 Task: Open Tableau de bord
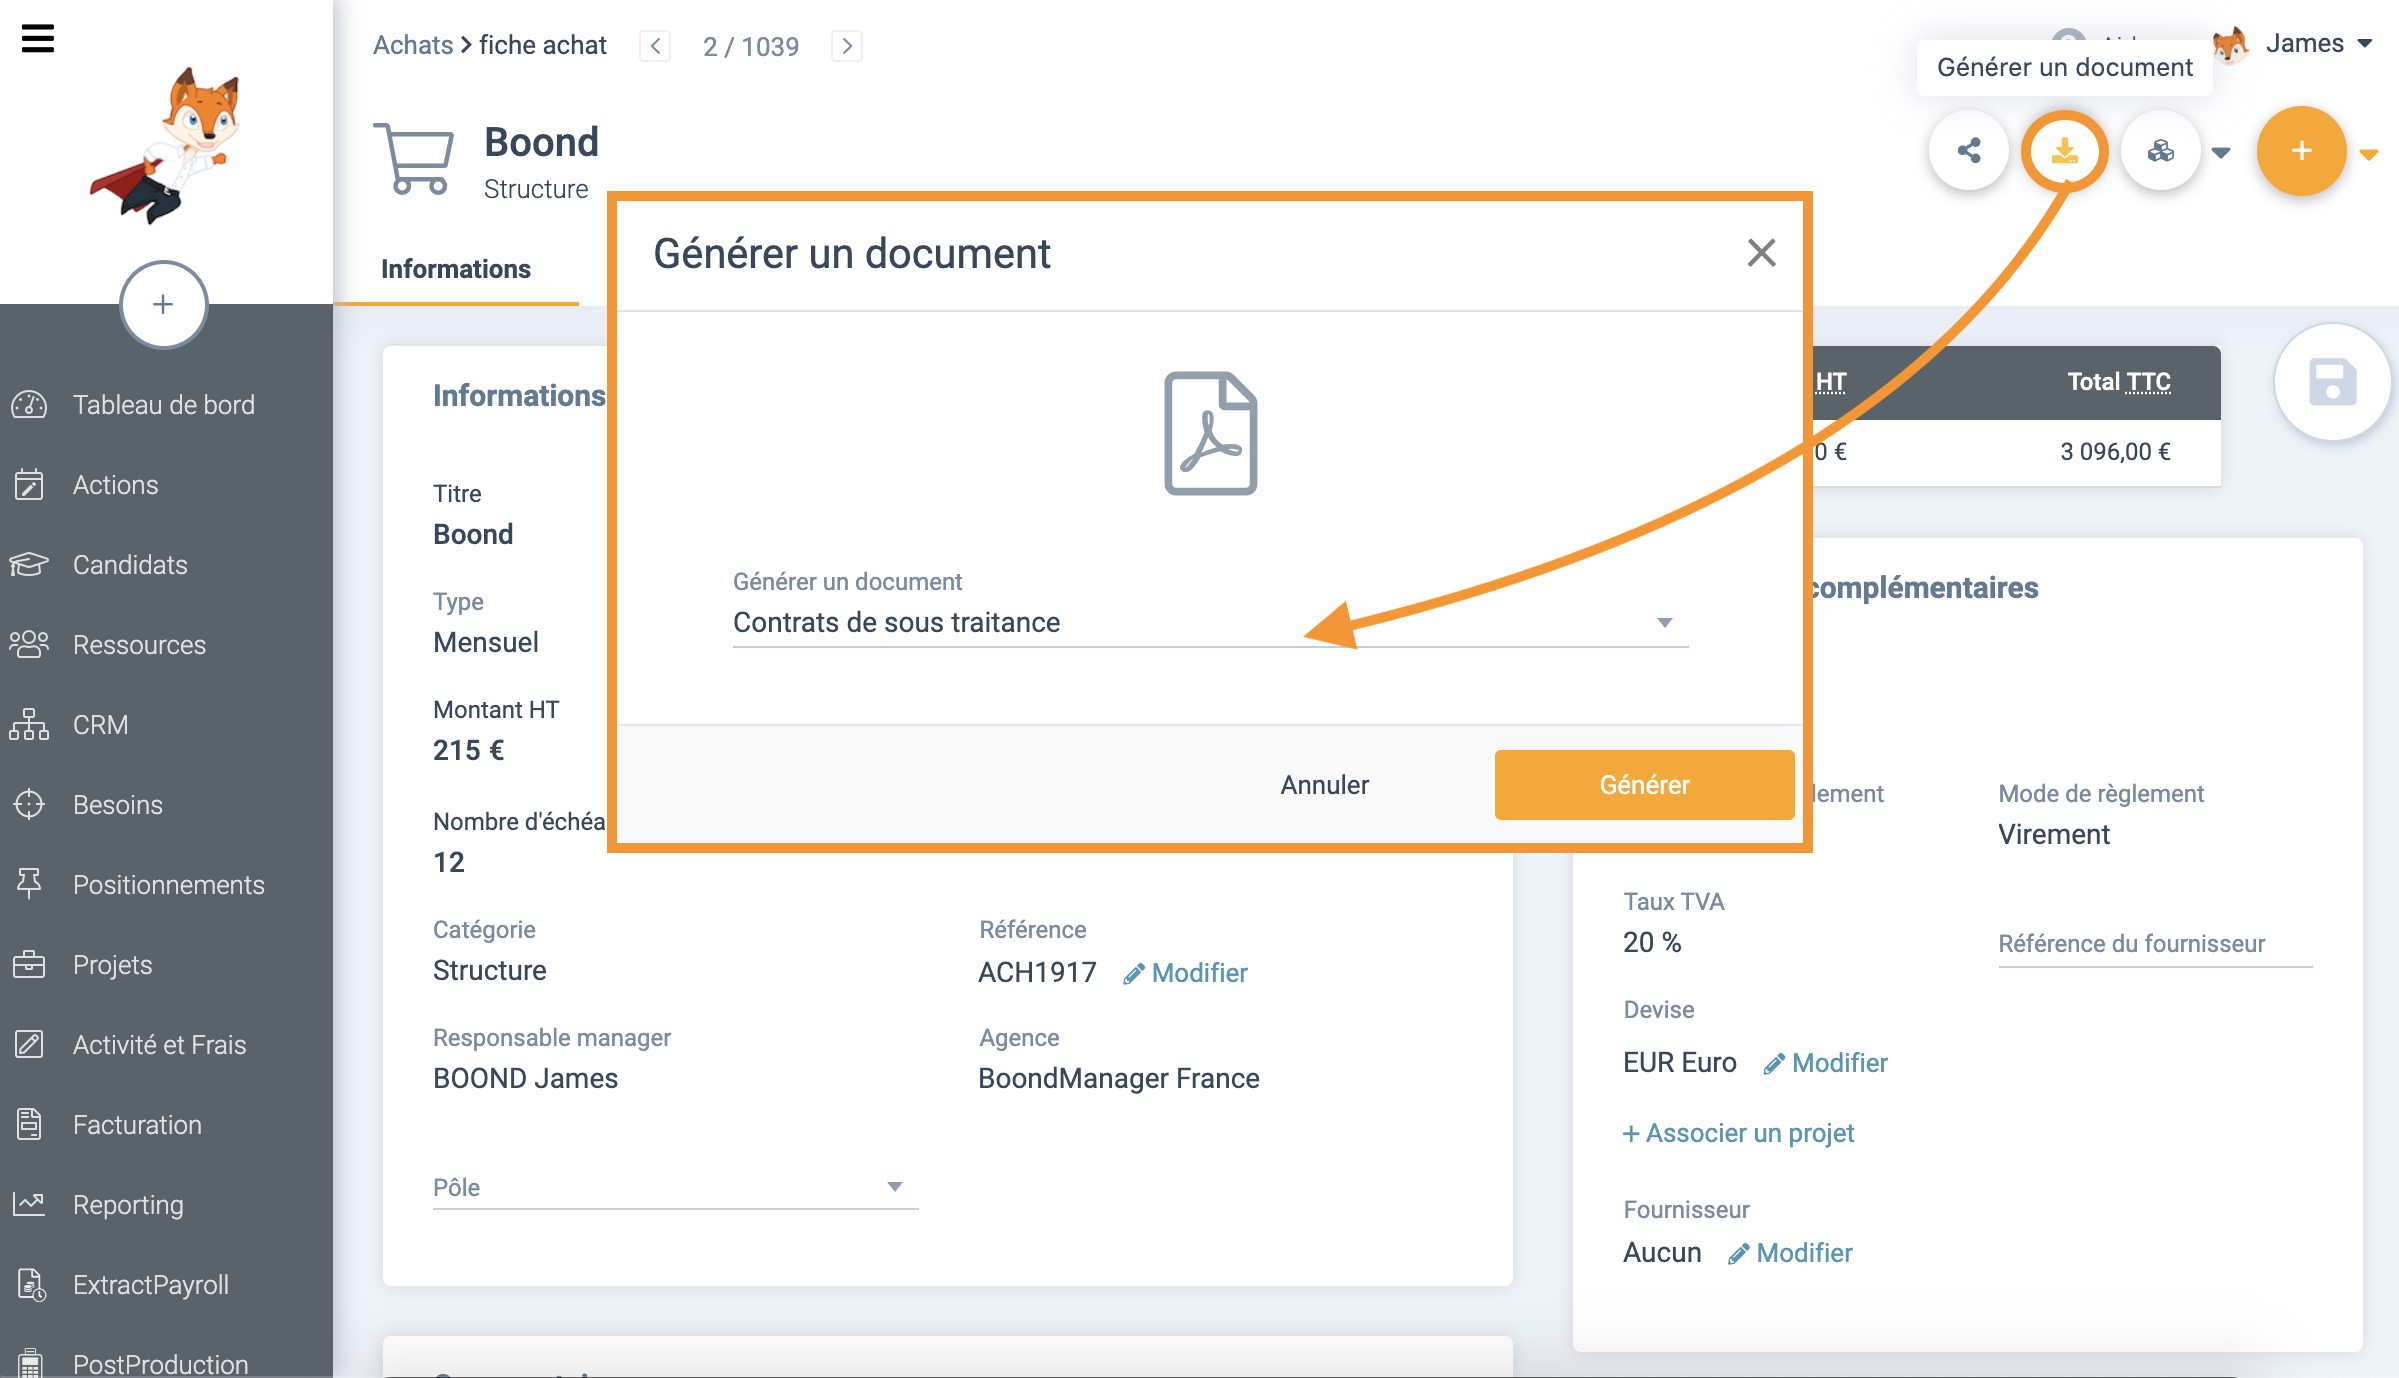[x=163, y=404]
